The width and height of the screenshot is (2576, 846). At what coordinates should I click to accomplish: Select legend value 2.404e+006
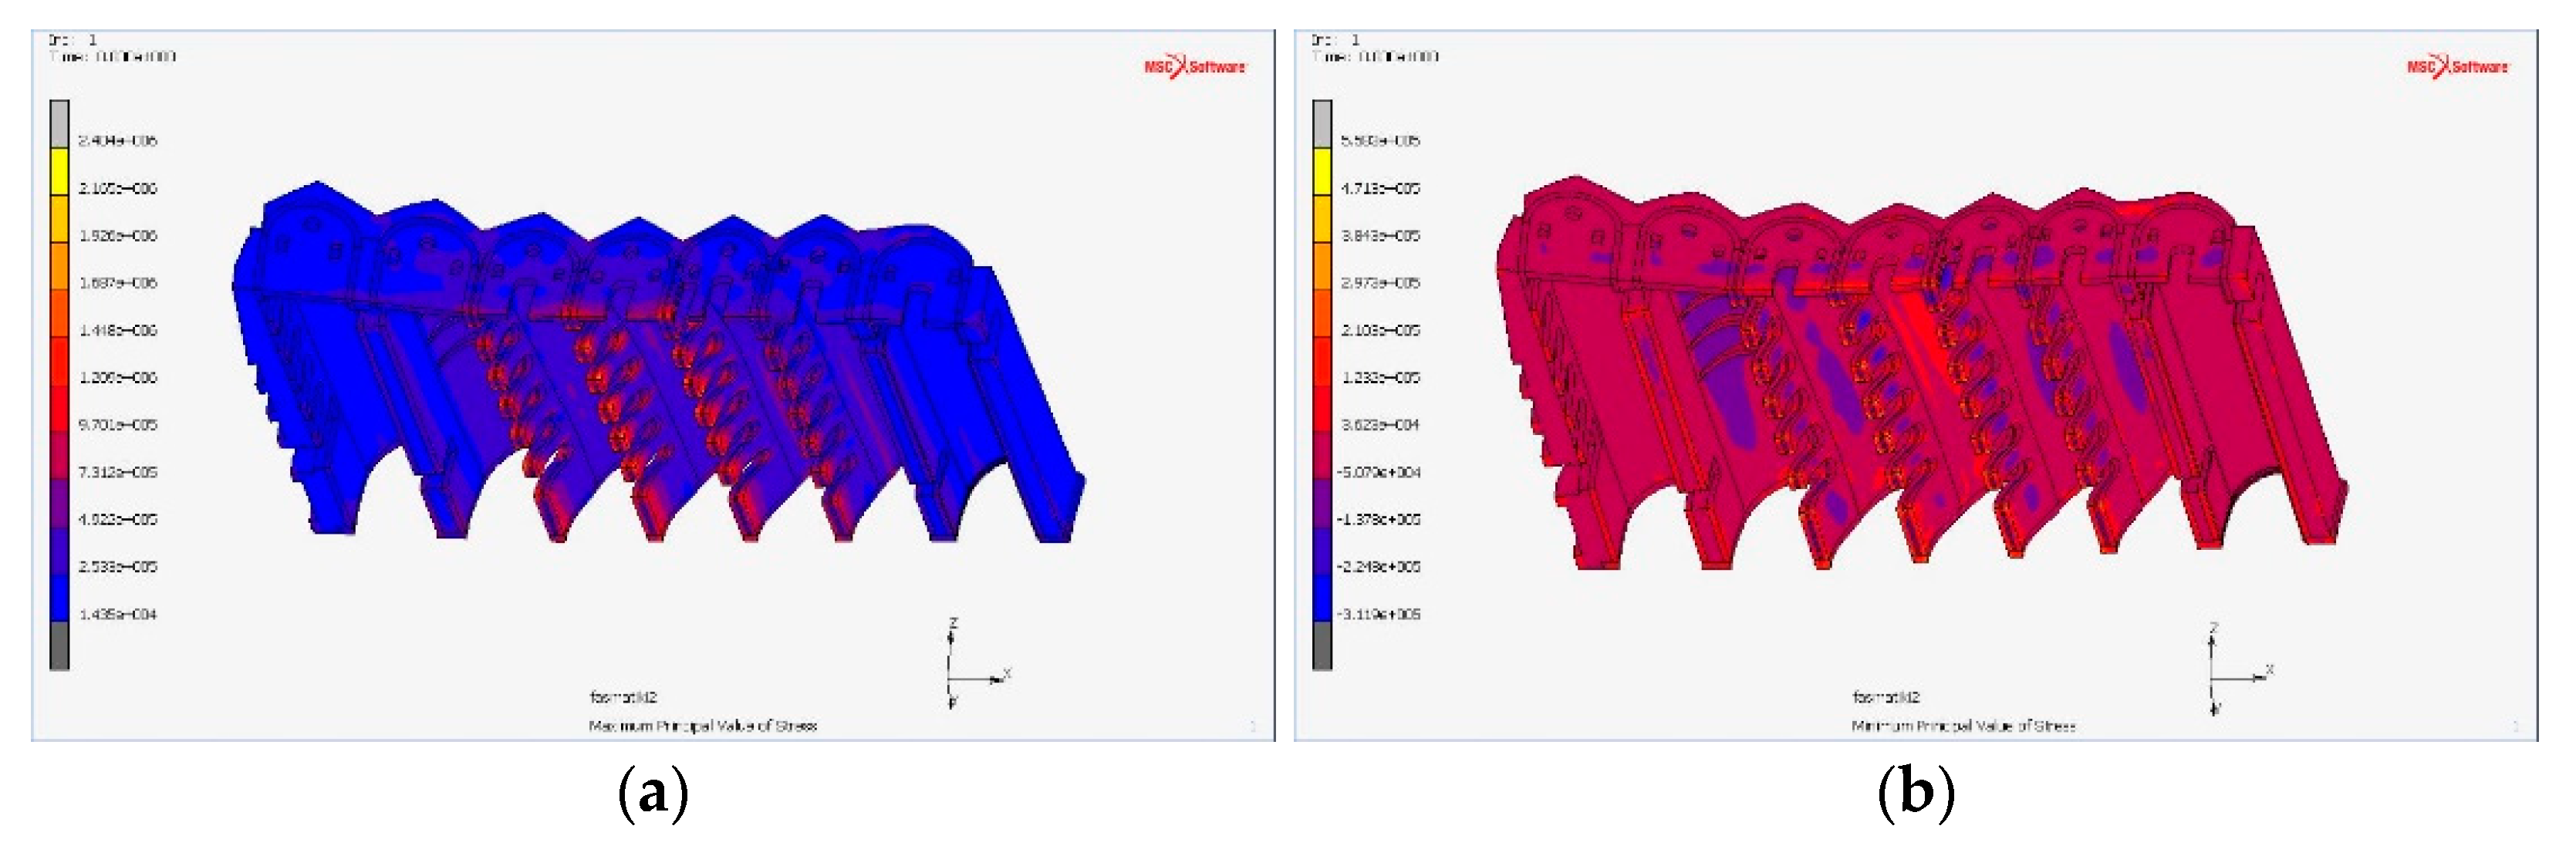[118, 141]
